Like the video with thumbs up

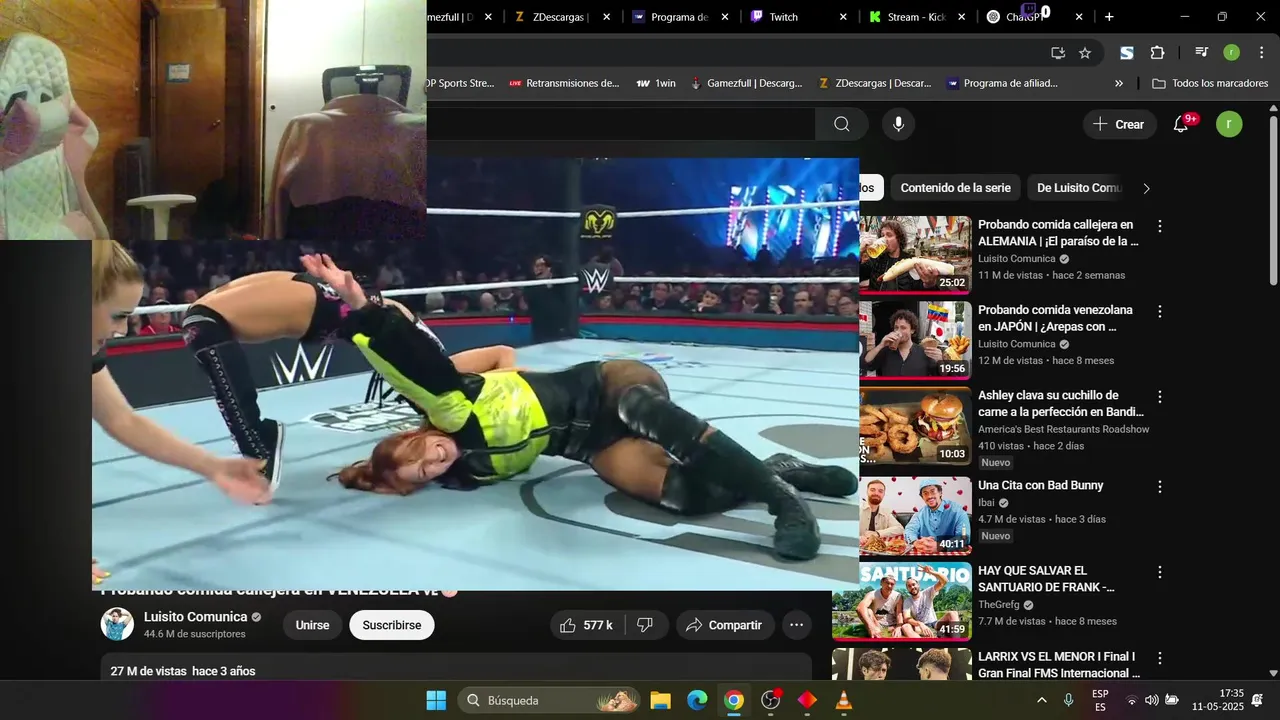[587, 625]
